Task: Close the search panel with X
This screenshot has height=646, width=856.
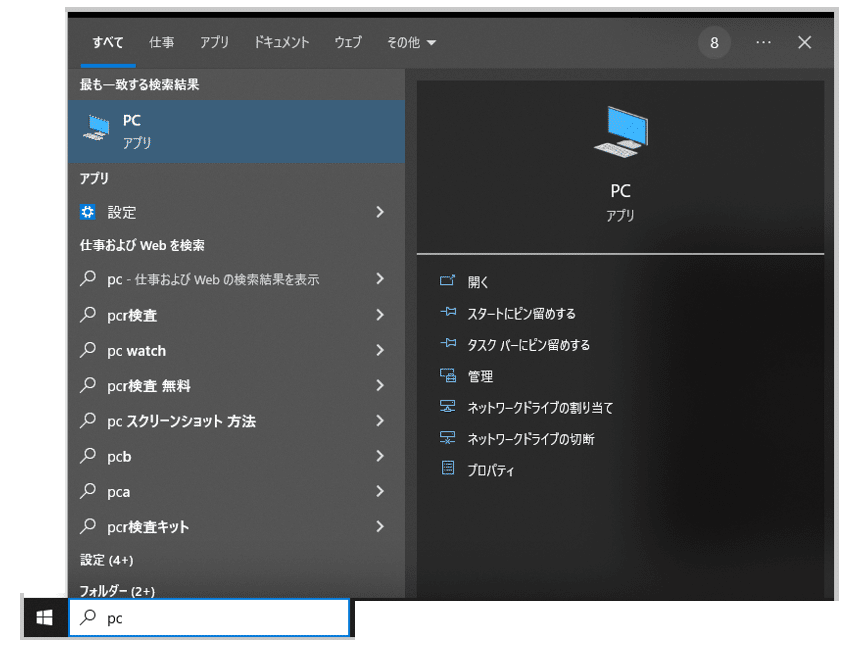Action: (804, 42)
